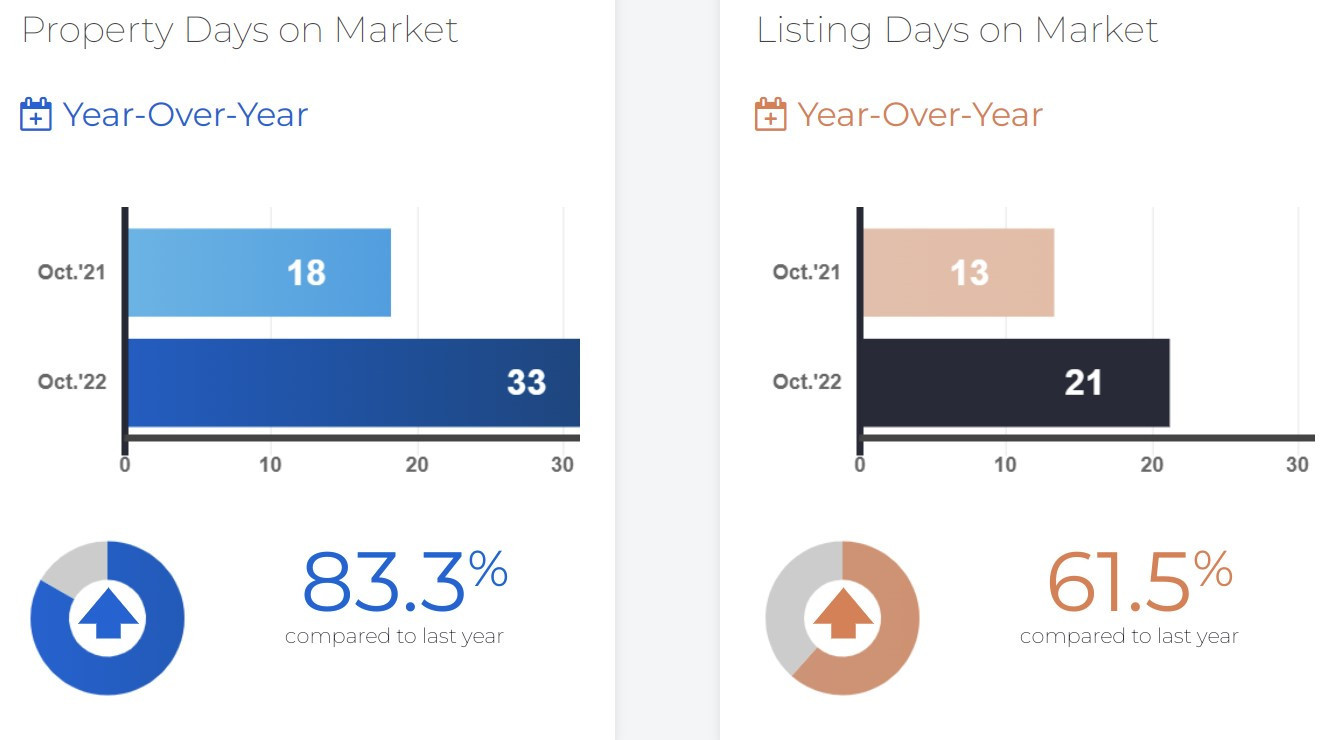Select the Oct.'21 bar showing 18
1335x740 pixels.
coord(259,273)
